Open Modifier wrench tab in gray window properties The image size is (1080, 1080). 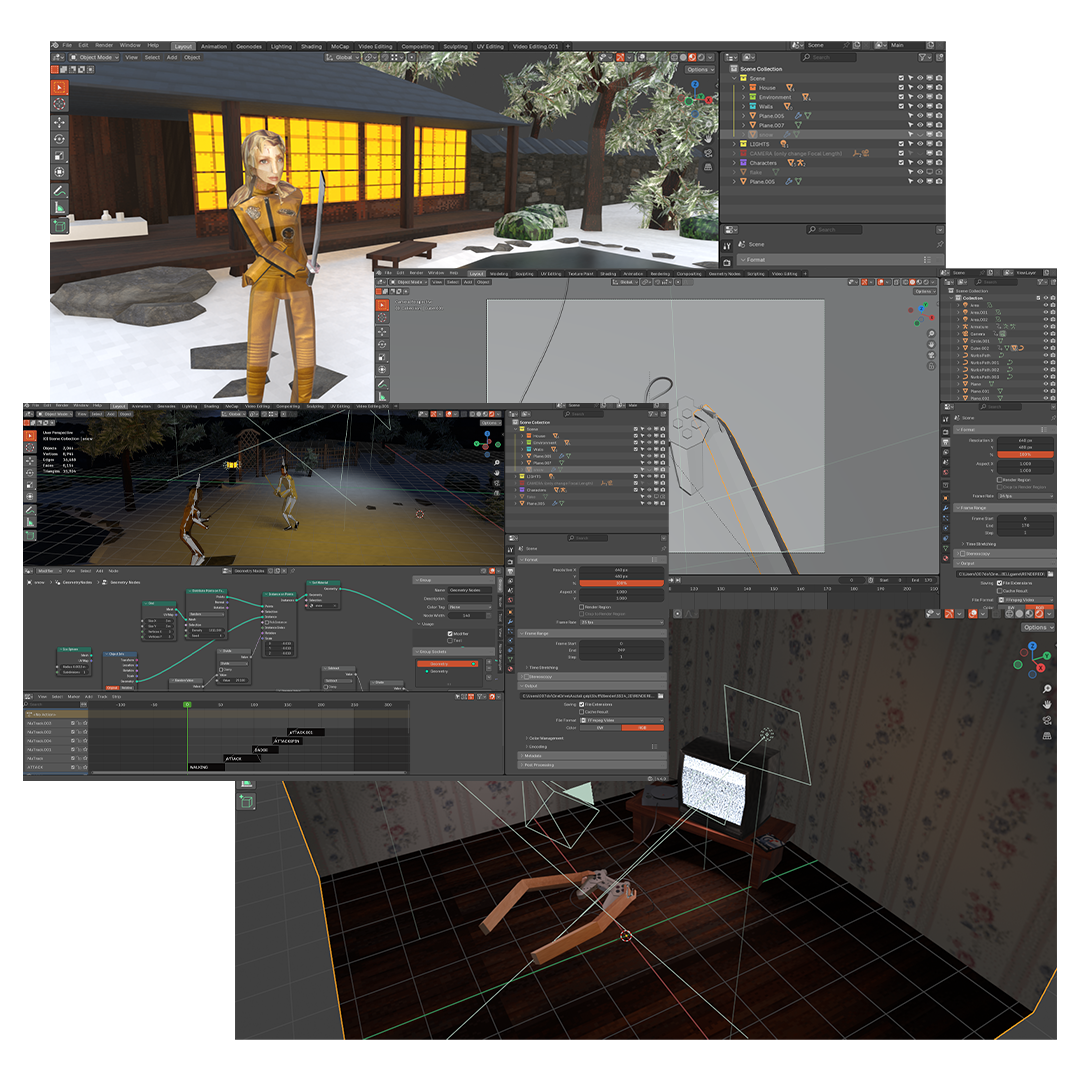click(946, 508)
